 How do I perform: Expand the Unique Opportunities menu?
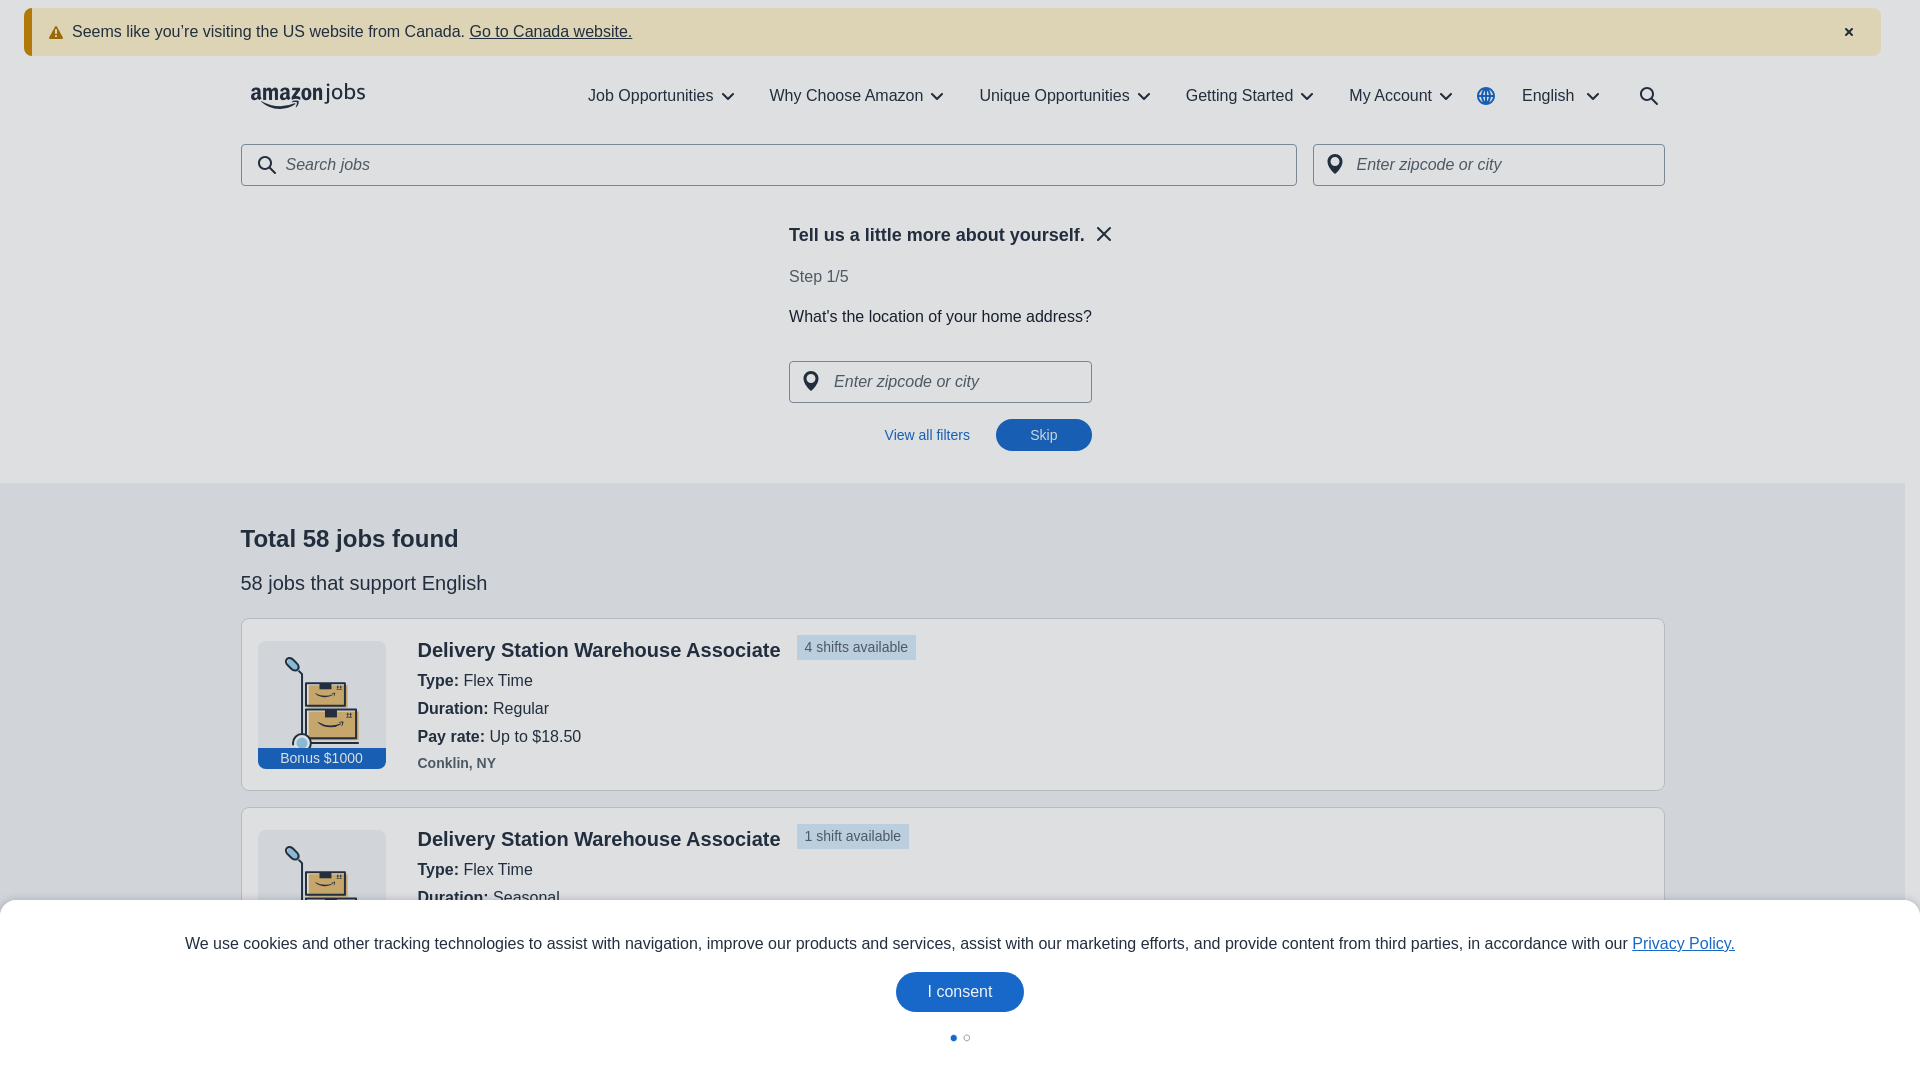coord(1065,96)
